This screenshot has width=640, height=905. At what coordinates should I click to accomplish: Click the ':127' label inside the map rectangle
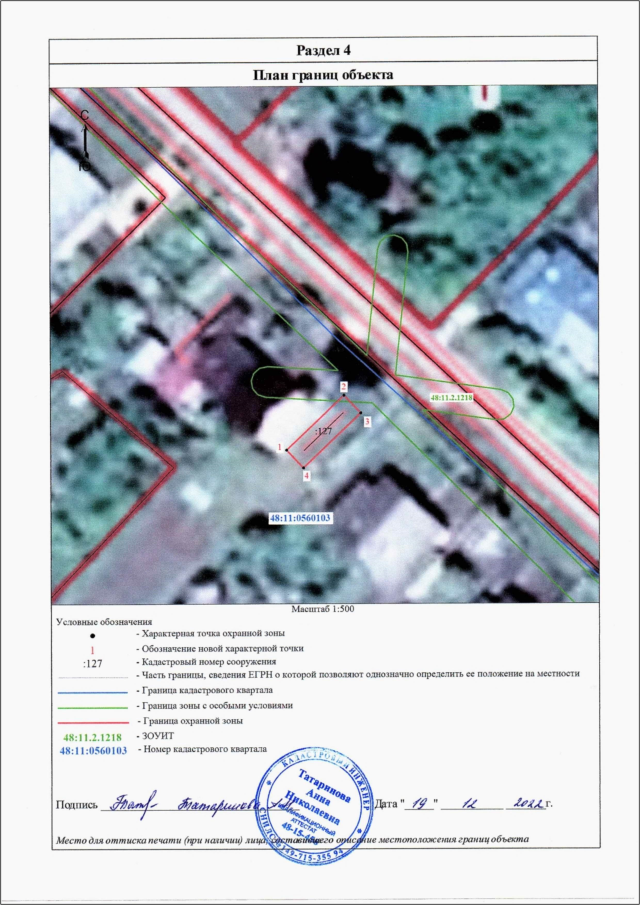(323, 430)
